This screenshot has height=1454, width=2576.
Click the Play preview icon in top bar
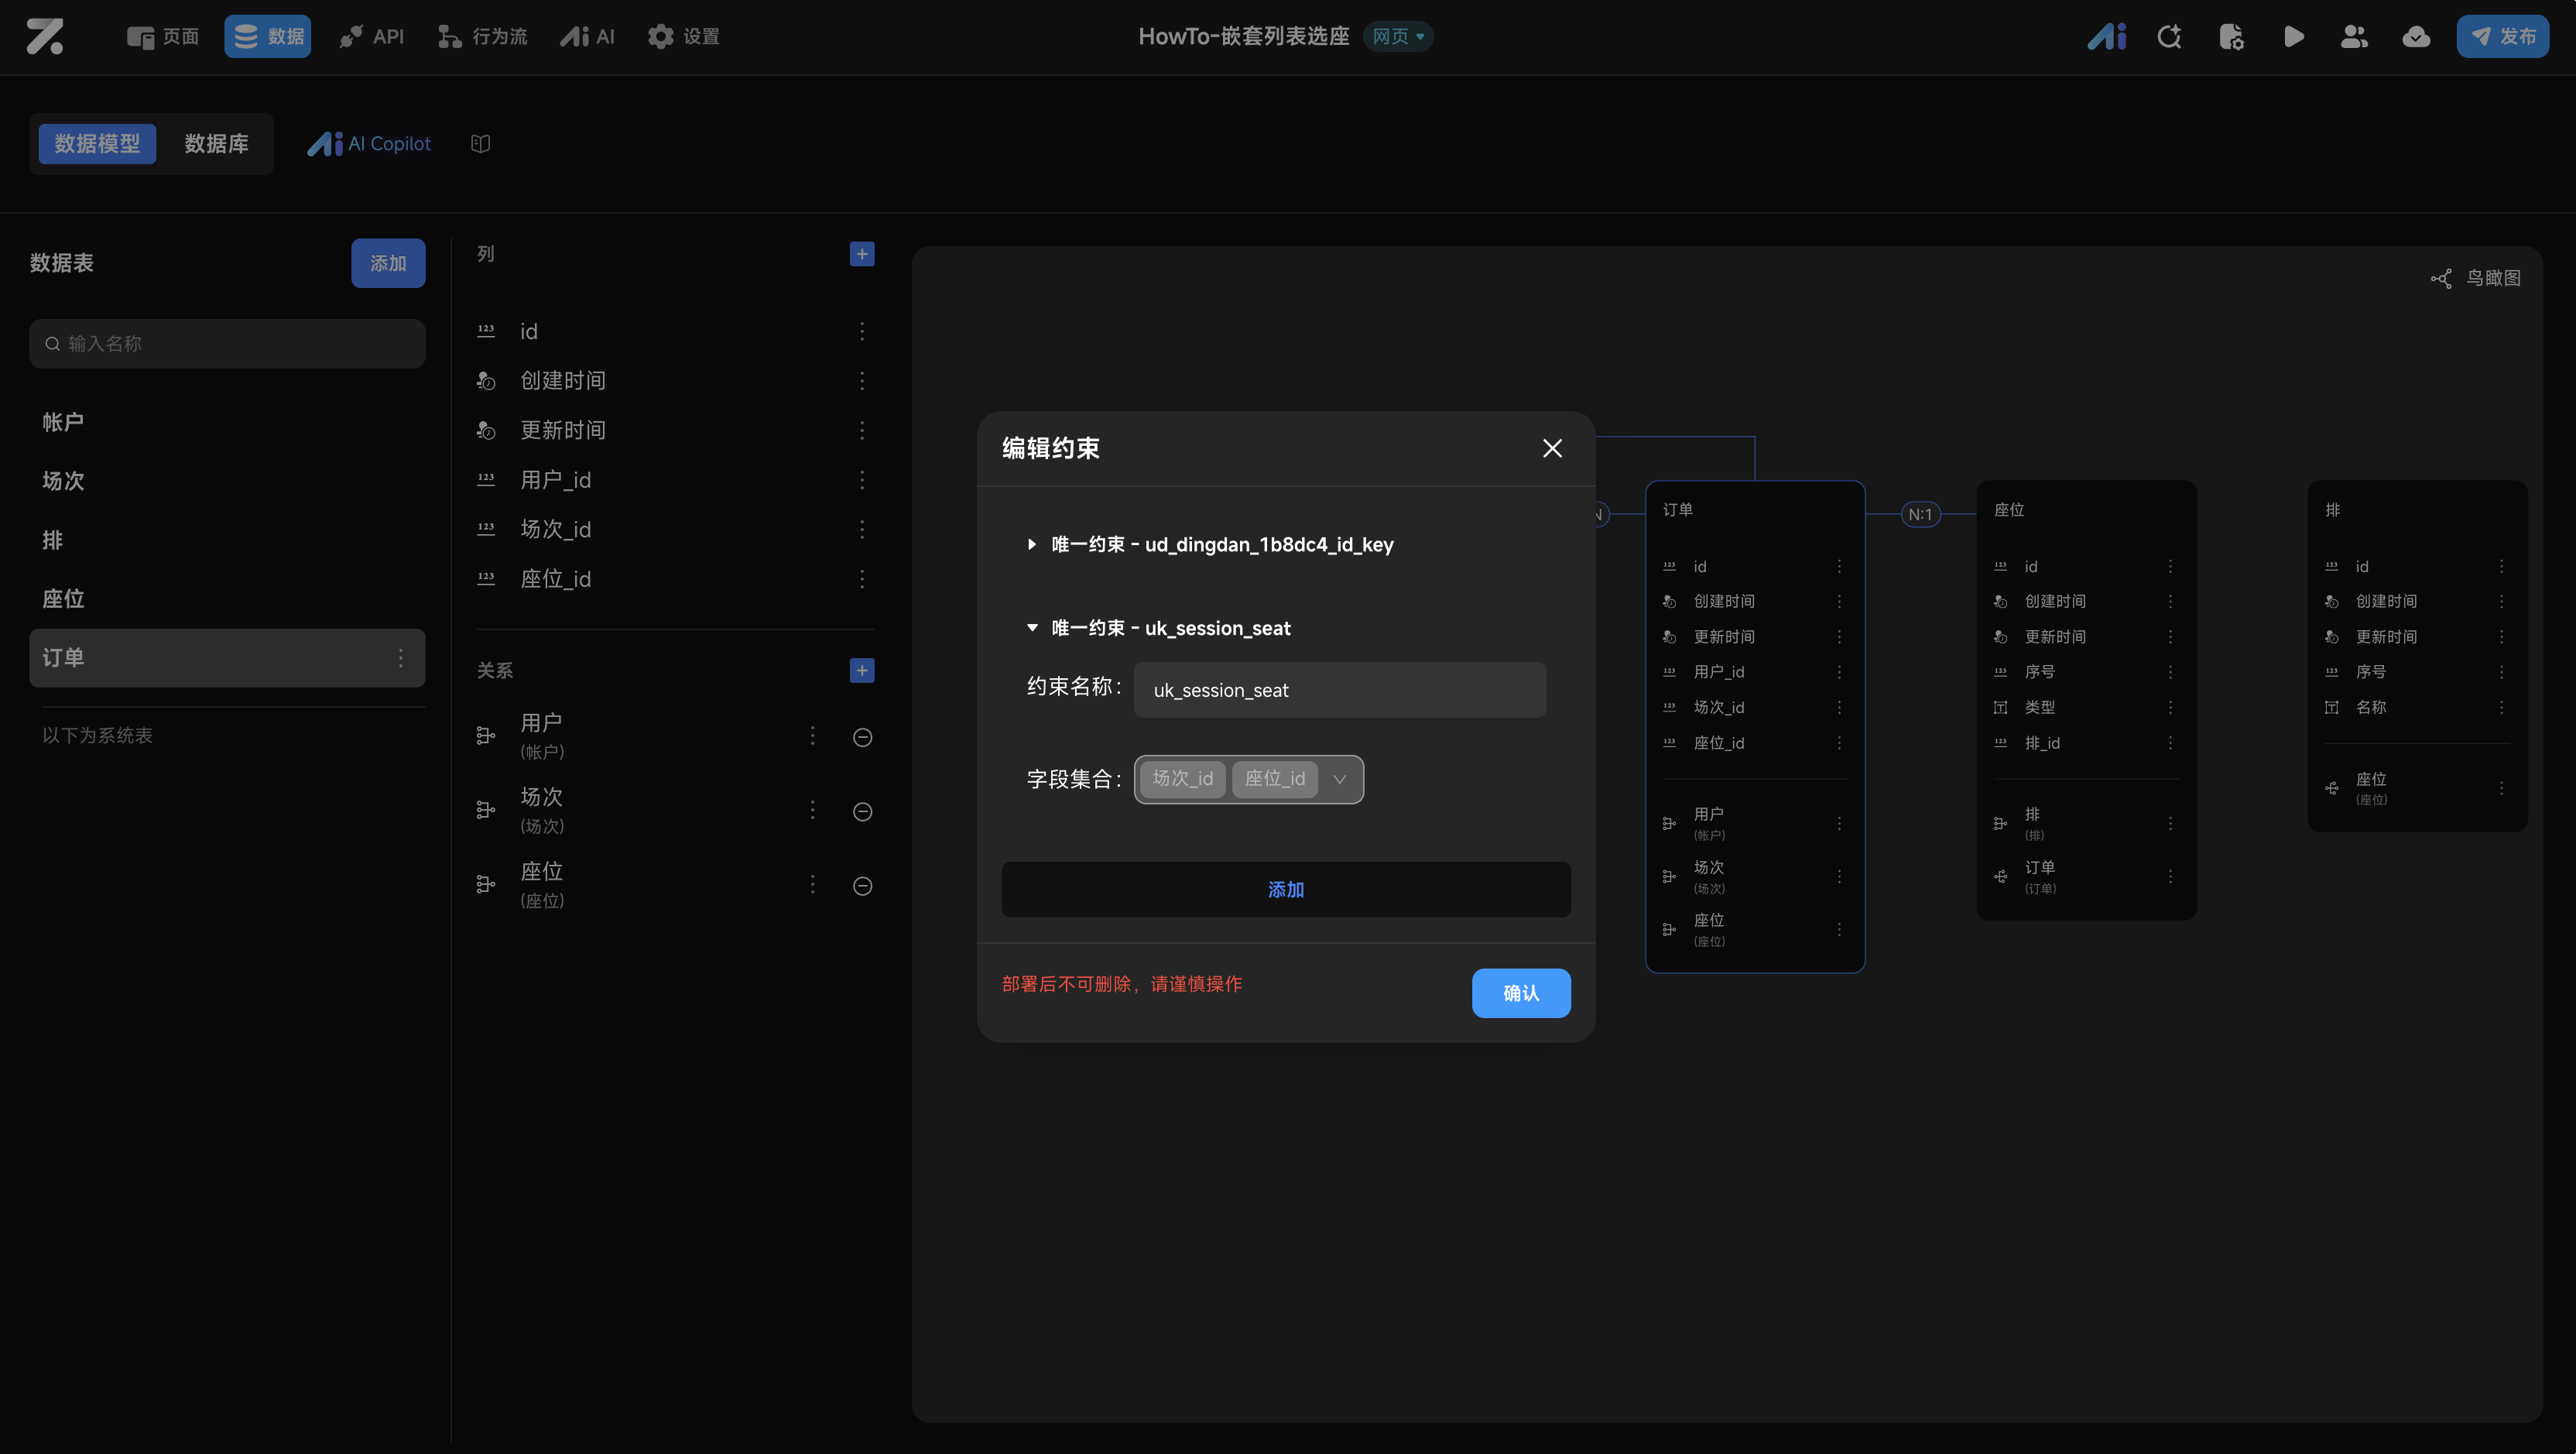[2293, 37]
